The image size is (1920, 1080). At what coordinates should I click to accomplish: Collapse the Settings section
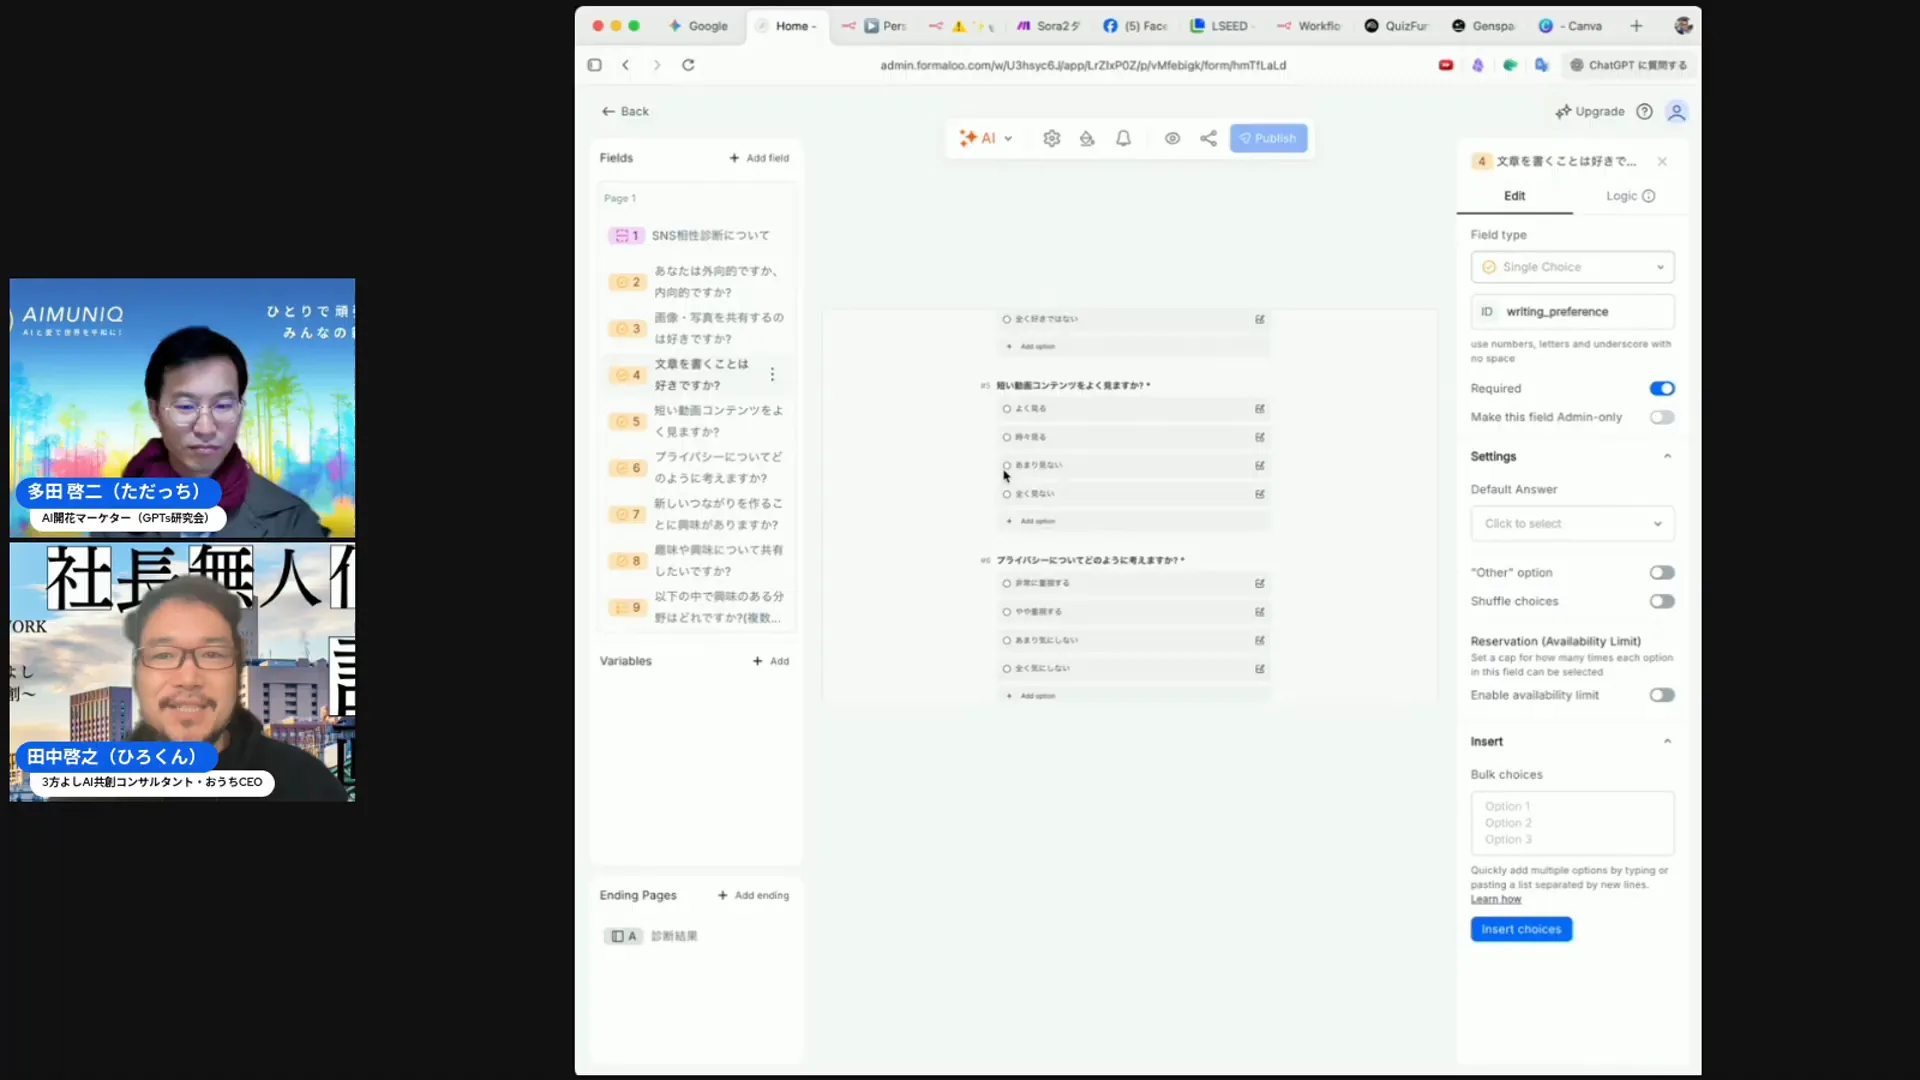1667,457
